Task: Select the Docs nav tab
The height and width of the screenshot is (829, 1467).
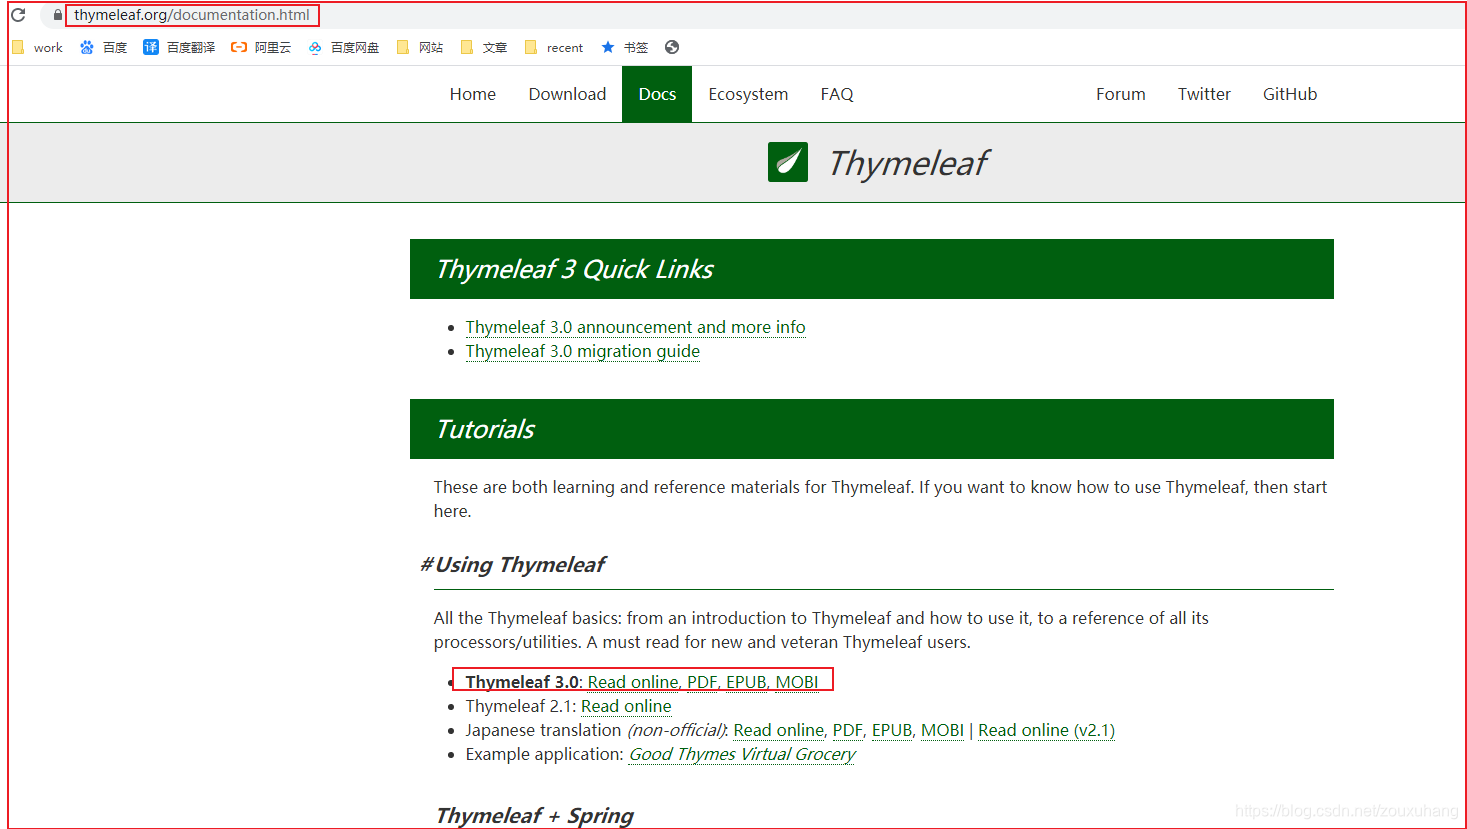Action: click(657, 94)
